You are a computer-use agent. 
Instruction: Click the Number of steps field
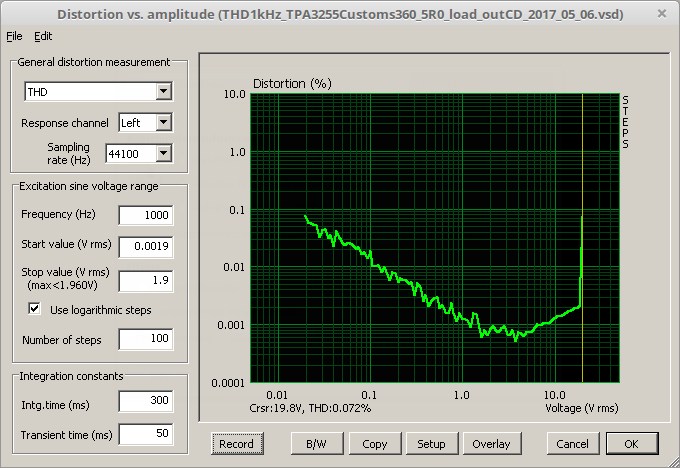click(146, 338)
